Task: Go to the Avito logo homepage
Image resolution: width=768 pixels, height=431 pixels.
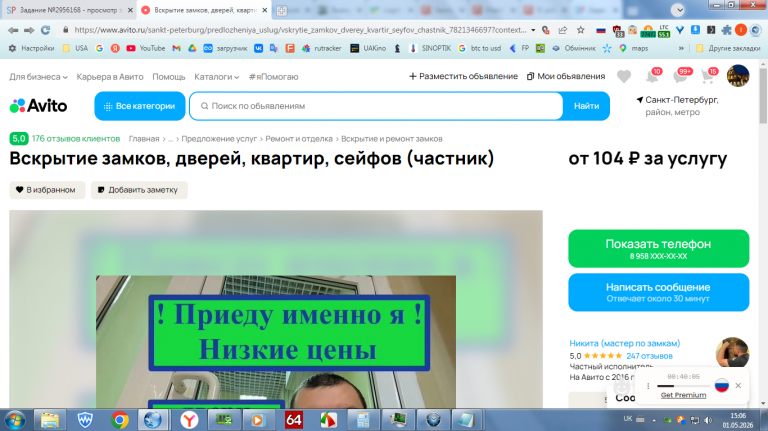Action: pyautogui.click(x=38, y=106)
